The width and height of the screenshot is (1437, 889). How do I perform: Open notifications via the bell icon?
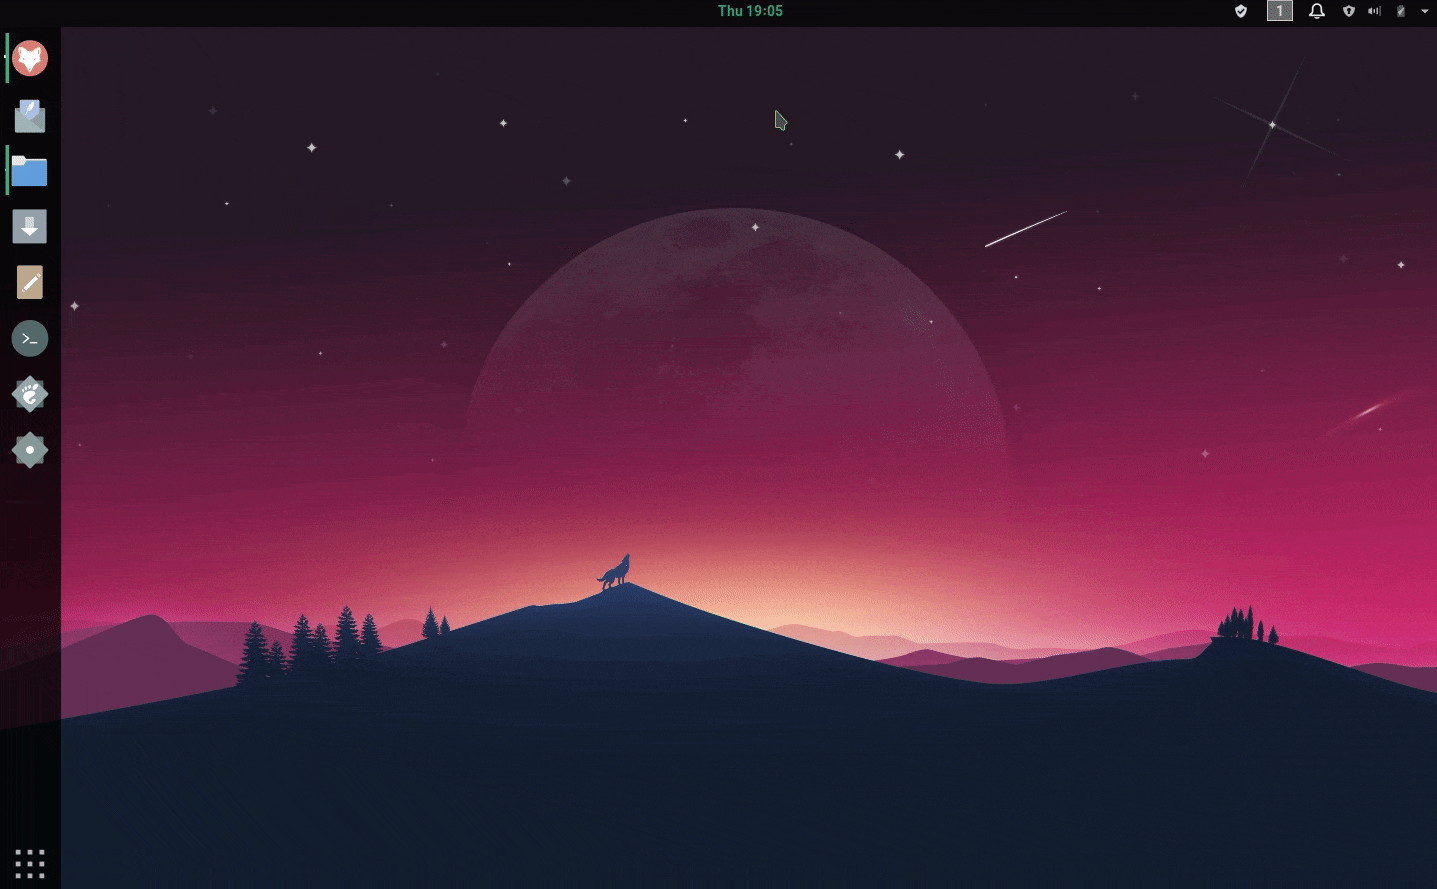click(1317, 11)
